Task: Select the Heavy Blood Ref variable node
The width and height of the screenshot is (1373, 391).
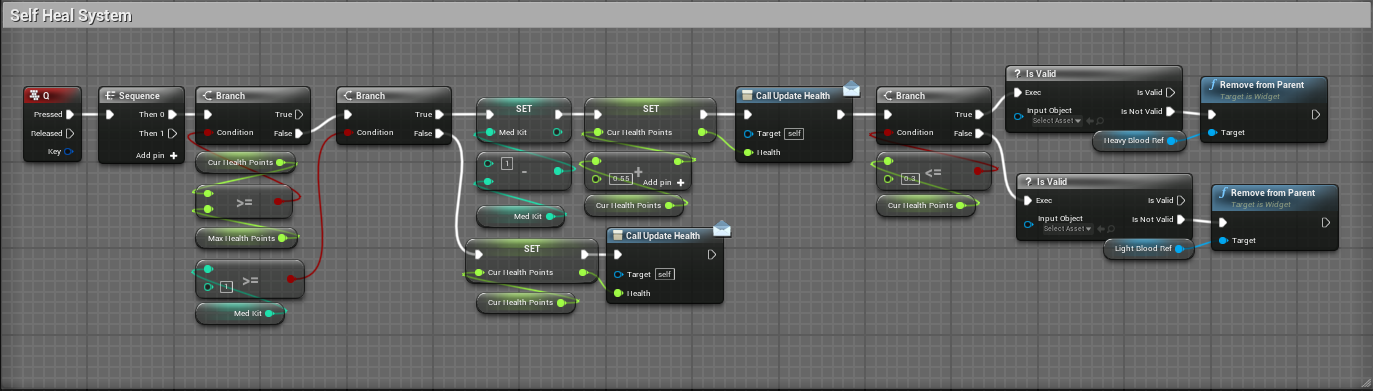Action: (1139, 141)
